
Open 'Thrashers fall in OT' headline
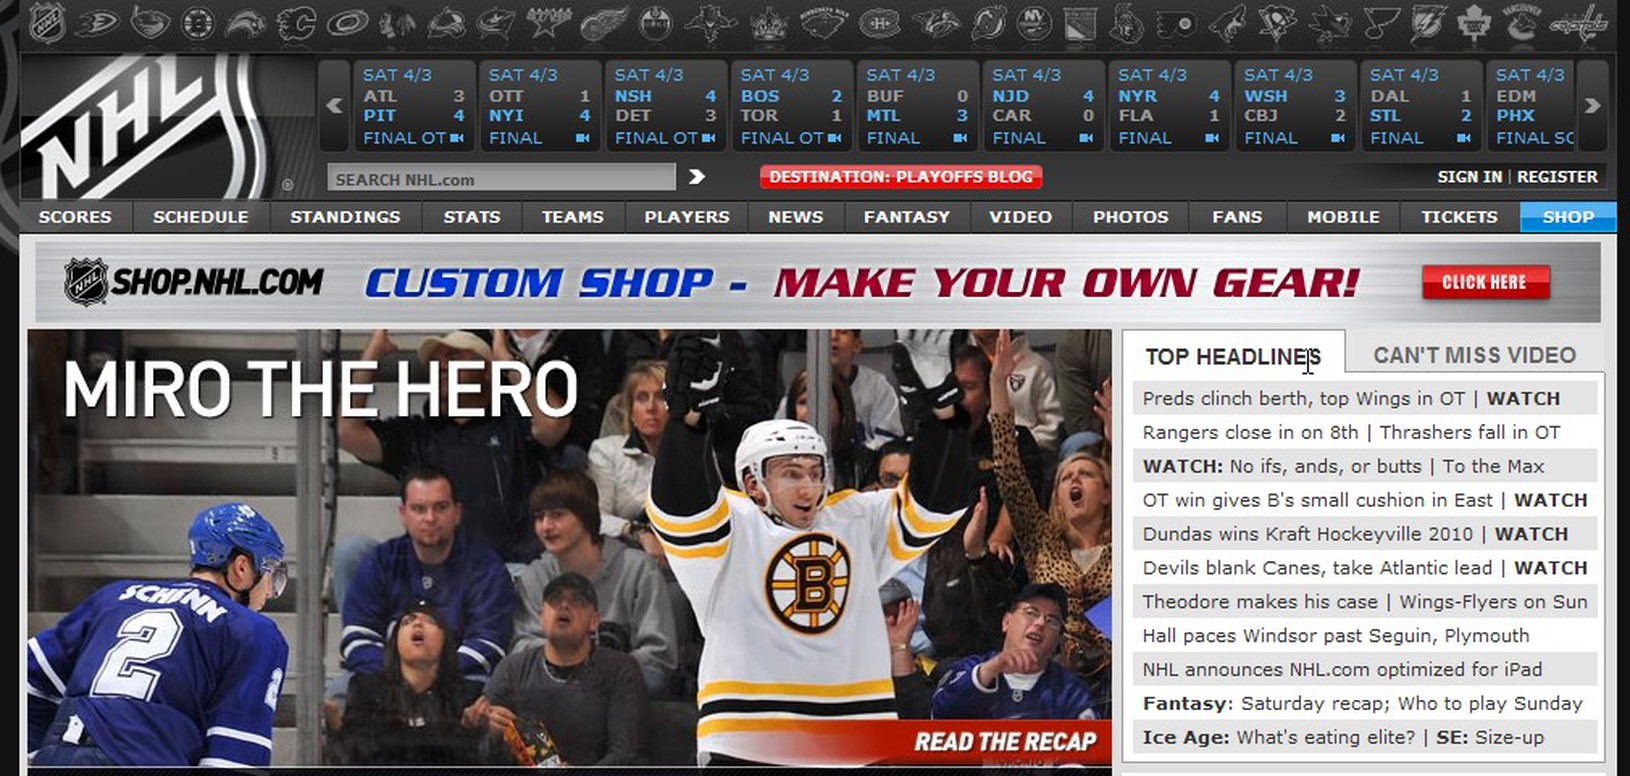[x=1470, y=432]
